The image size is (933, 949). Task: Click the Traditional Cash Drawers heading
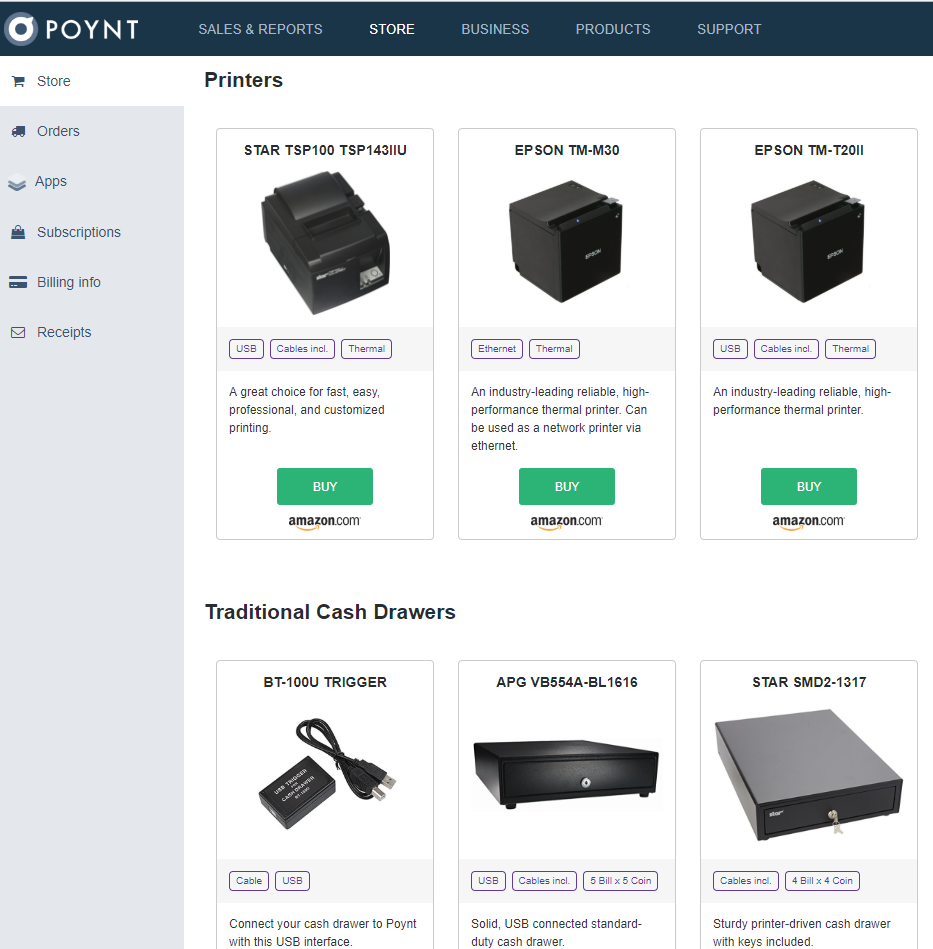(330, 612)
